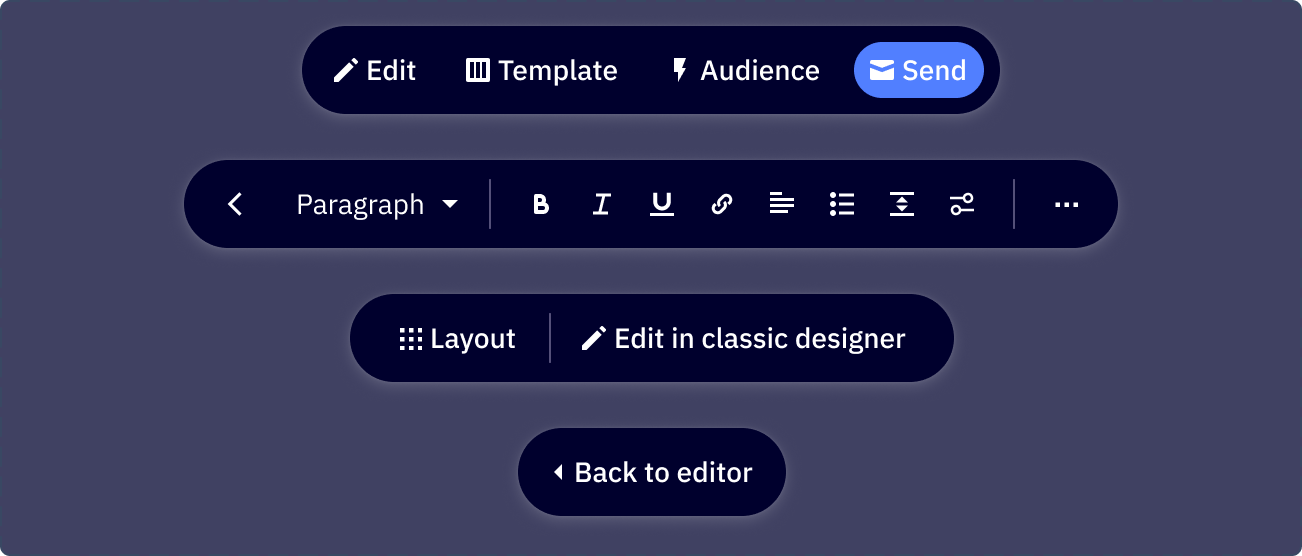
Task: Open the Paragraph style dropdown
Action: point(377,204)
